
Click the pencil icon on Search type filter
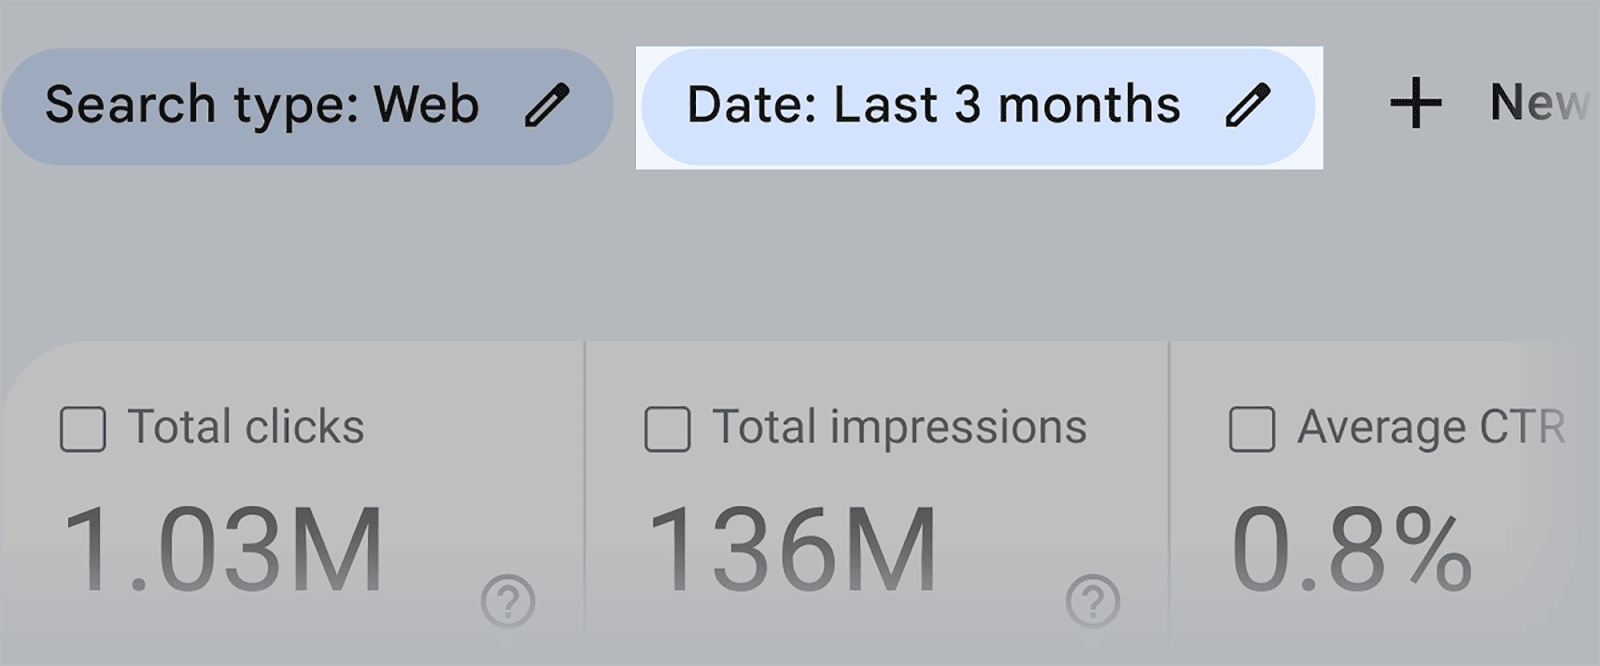click(546, 105)
